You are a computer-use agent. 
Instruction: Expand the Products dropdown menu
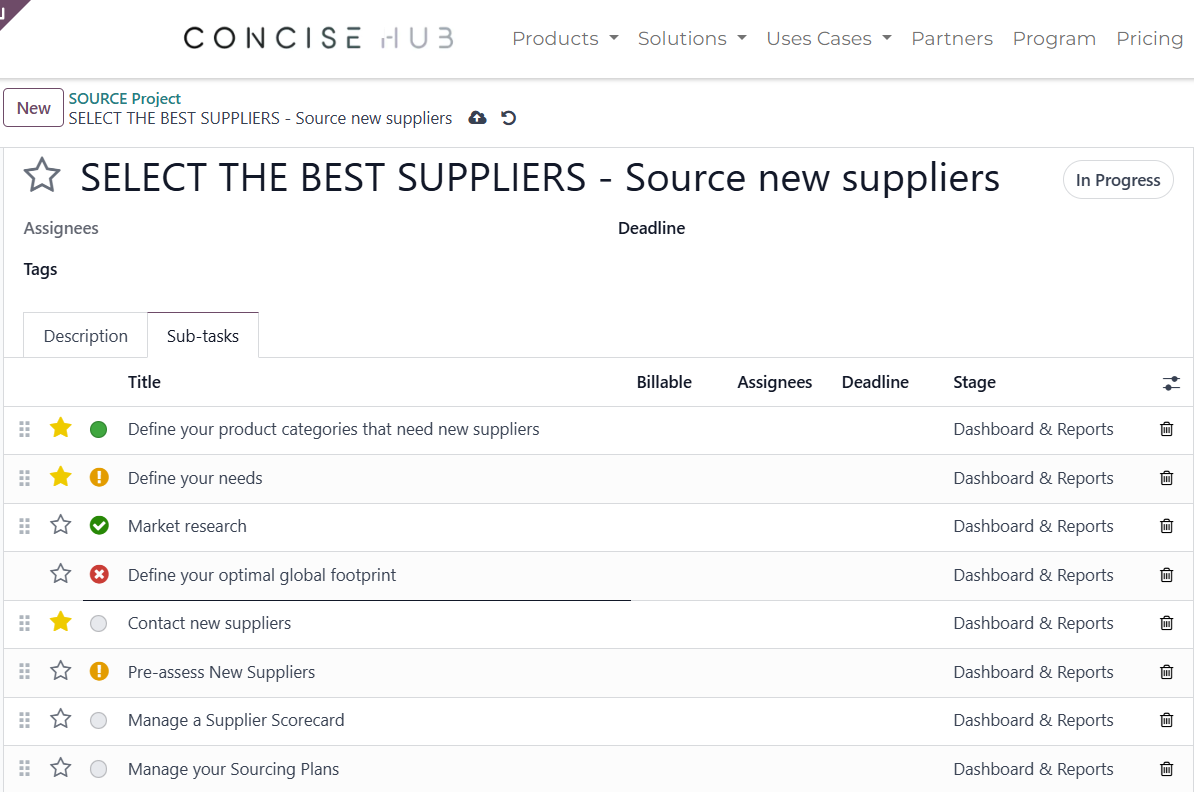[x=565, y=38]
